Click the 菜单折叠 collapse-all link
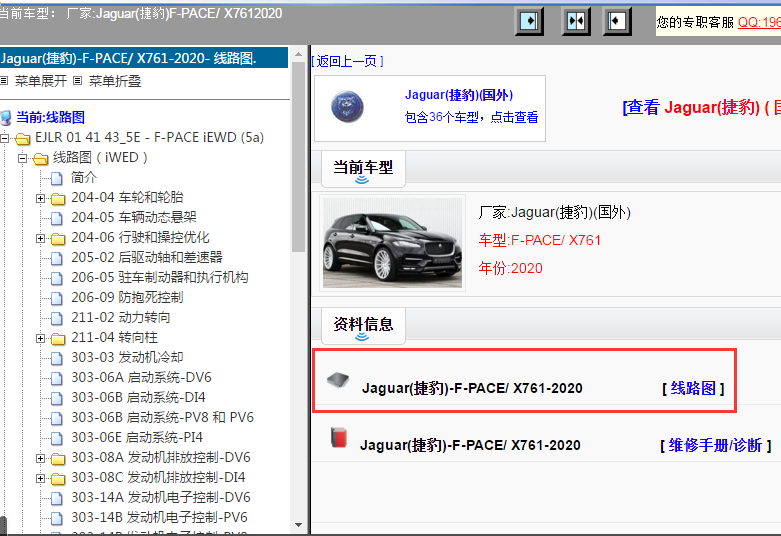The image size is (781, 536). pyautogui.click(x=115, y=81)
